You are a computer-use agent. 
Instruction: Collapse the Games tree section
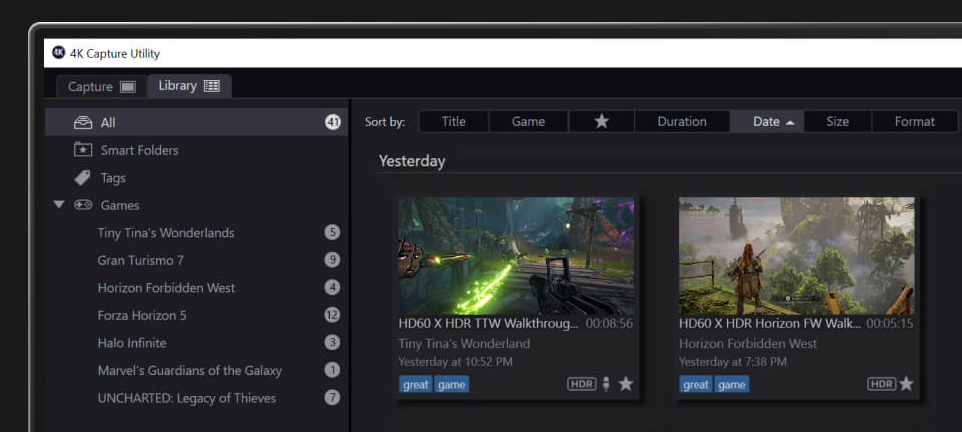(x=59, y=204)
